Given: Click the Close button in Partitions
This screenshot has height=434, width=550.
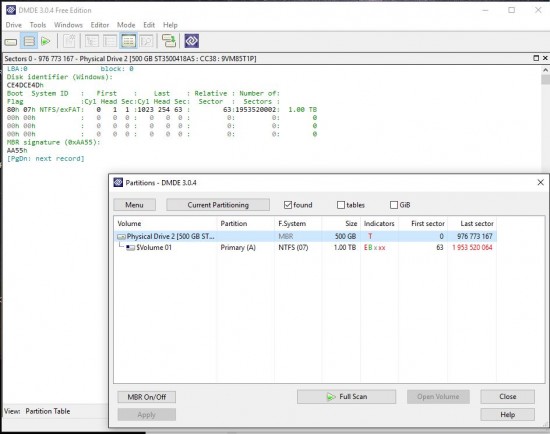Looking at the screenshot, I should 508,396.
